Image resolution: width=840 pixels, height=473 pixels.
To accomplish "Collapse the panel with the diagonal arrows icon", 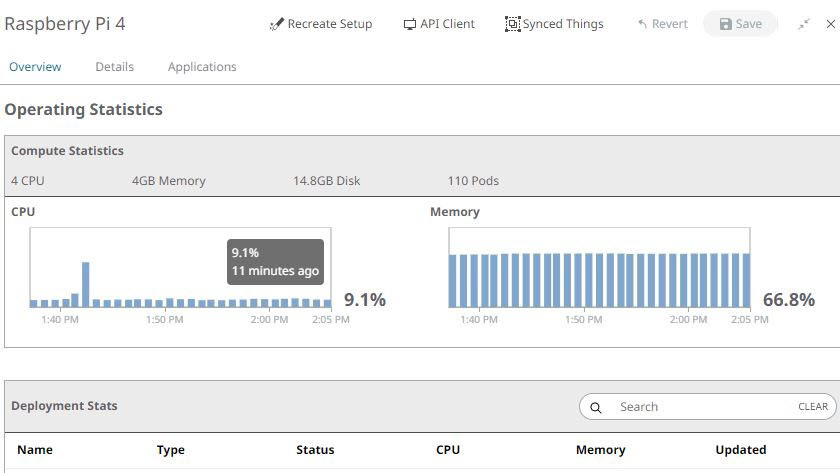I will [804, 24].
